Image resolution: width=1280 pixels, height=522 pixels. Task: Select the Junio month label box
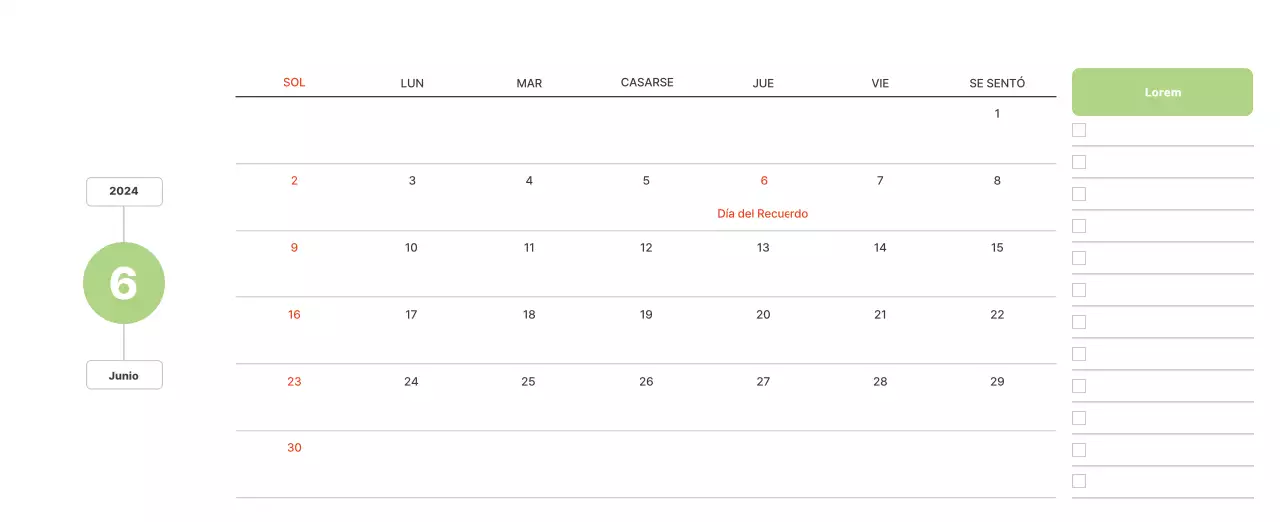pyautogui.click(x=124, y=376)
